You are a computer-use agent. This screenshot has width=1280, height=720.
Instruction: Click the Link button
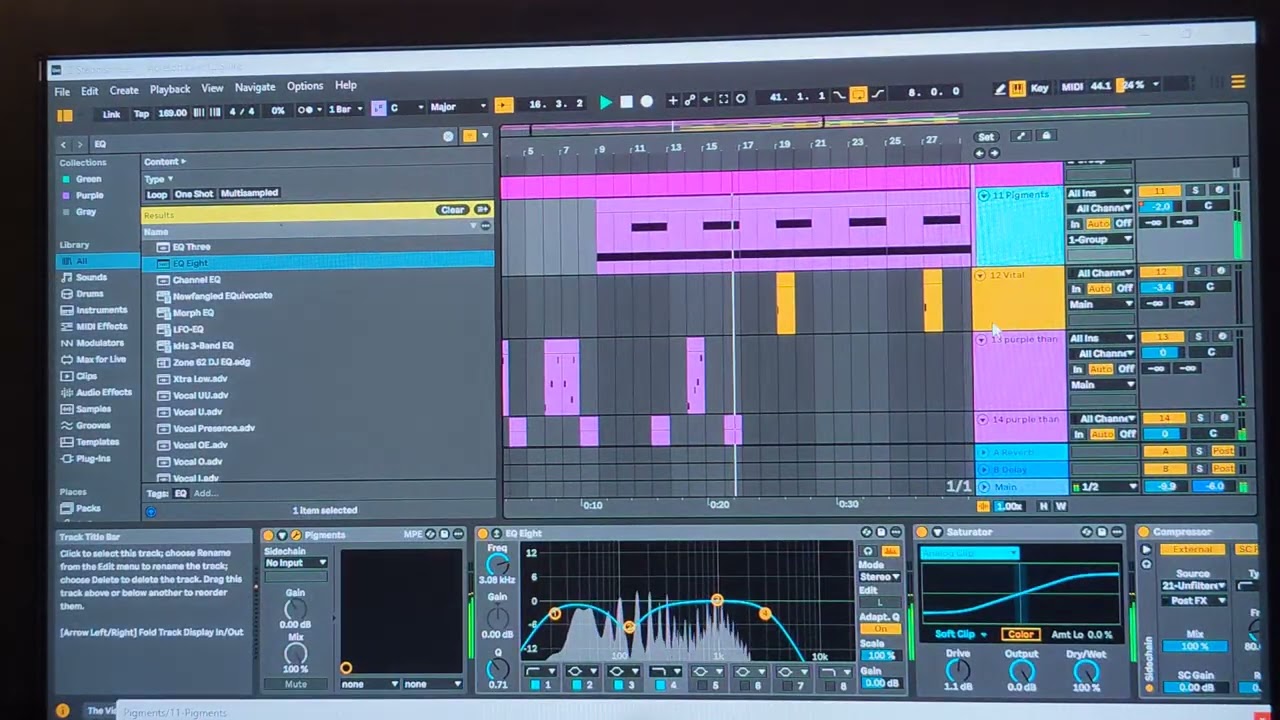(x=111, y=114)
